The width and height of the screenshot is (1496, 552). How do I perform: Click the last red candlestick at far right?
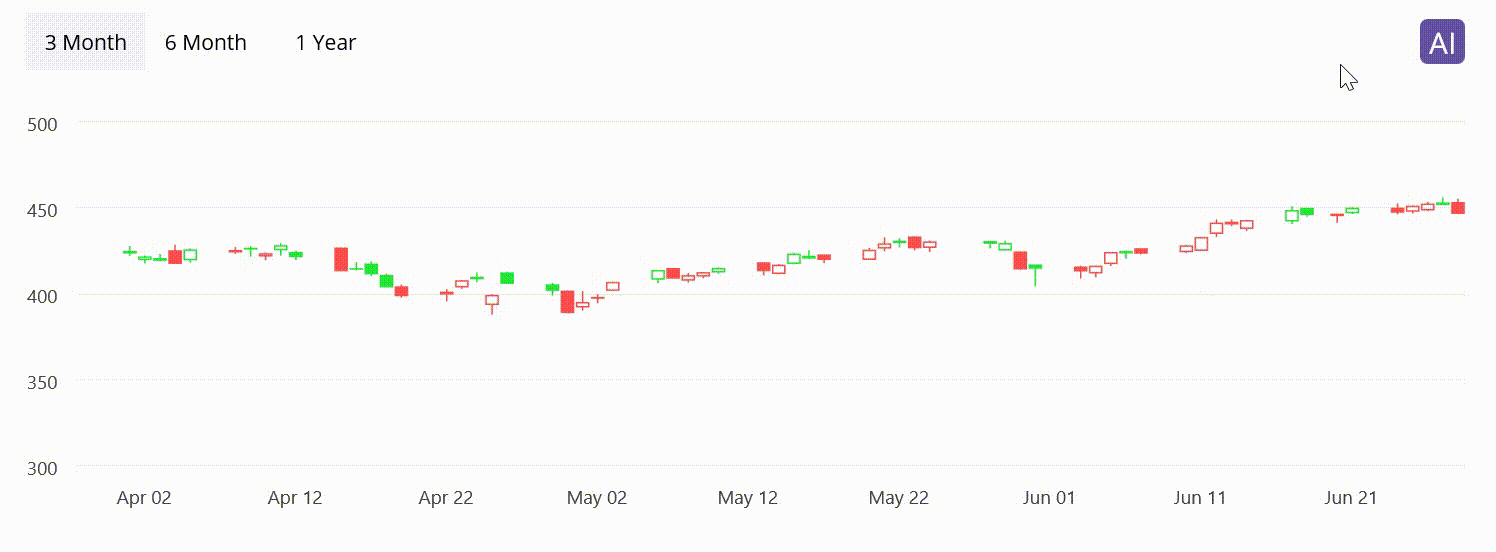[x=1458, y=208]
